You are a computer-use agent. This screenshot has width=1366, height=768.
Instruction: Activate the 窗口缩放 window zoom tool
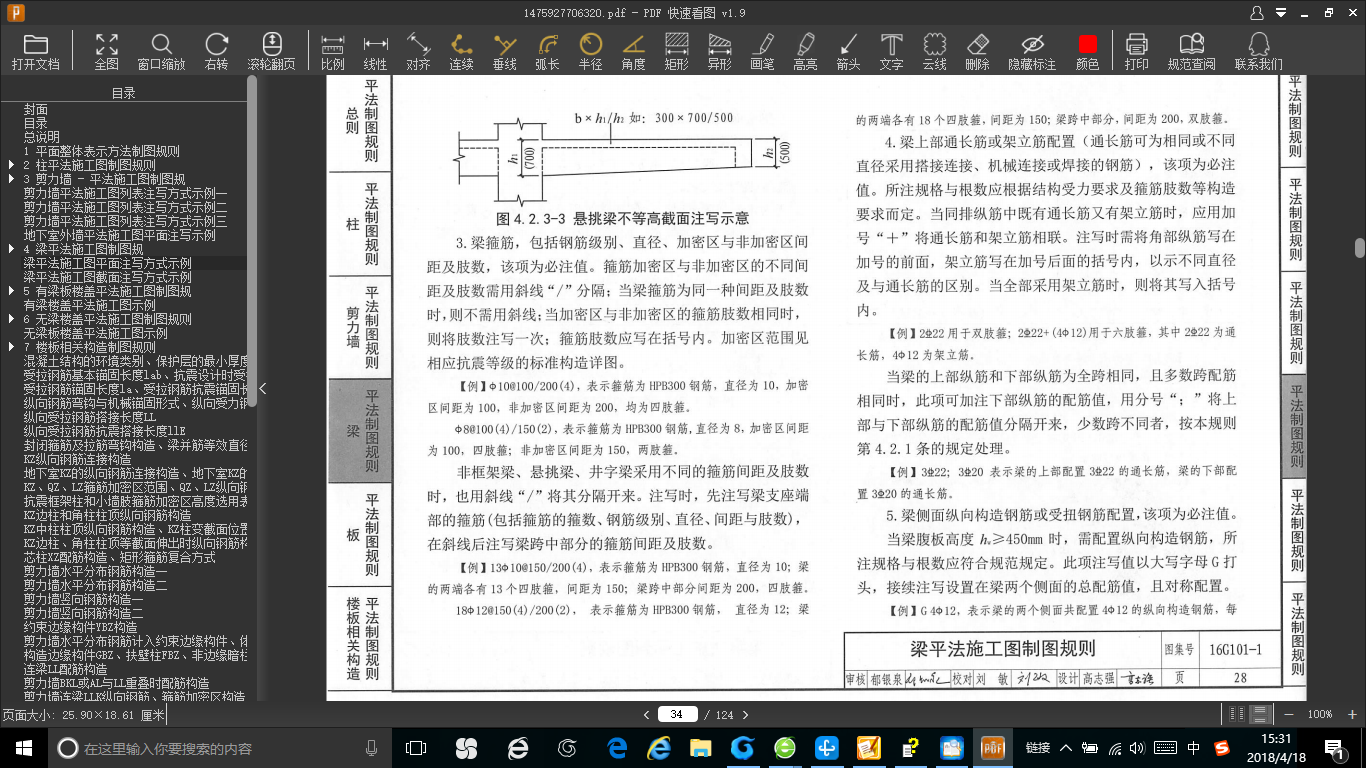click(161, 51)
